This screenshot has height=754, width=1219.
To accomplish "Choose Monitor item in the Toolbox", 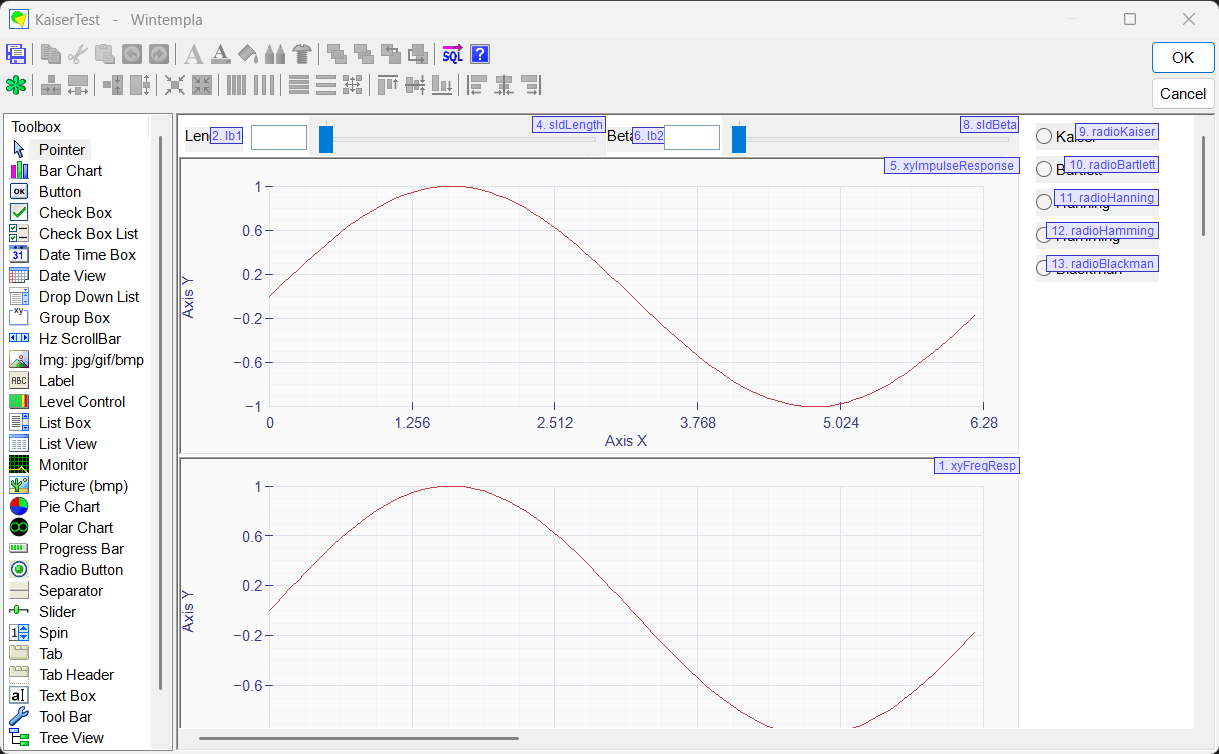I will pyautogui.click(x=63, y=464).
